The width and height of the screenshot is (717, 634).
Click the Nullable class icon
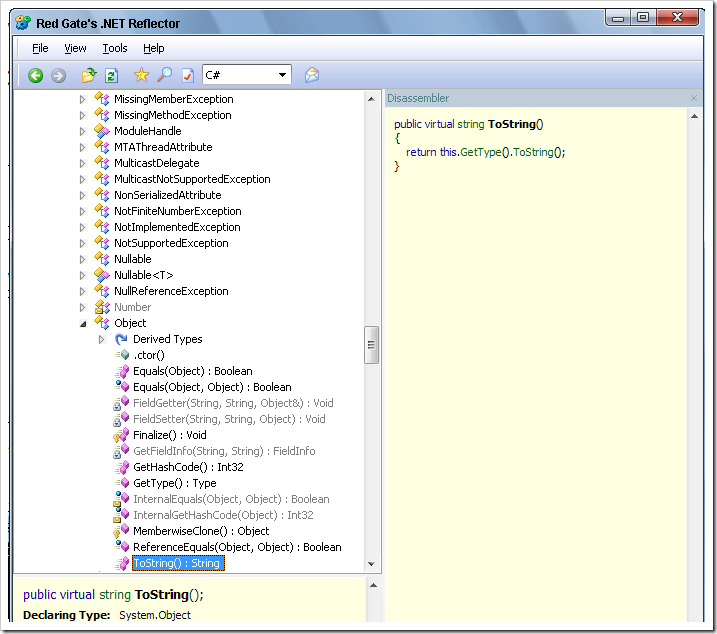102,259
